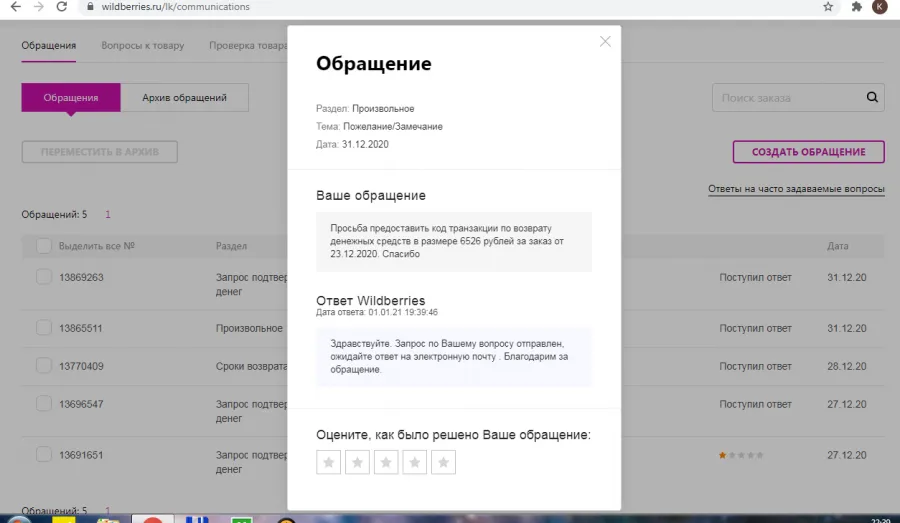Rate the response five stars
This screenshot has width=900, height=523.
[443, 462]
